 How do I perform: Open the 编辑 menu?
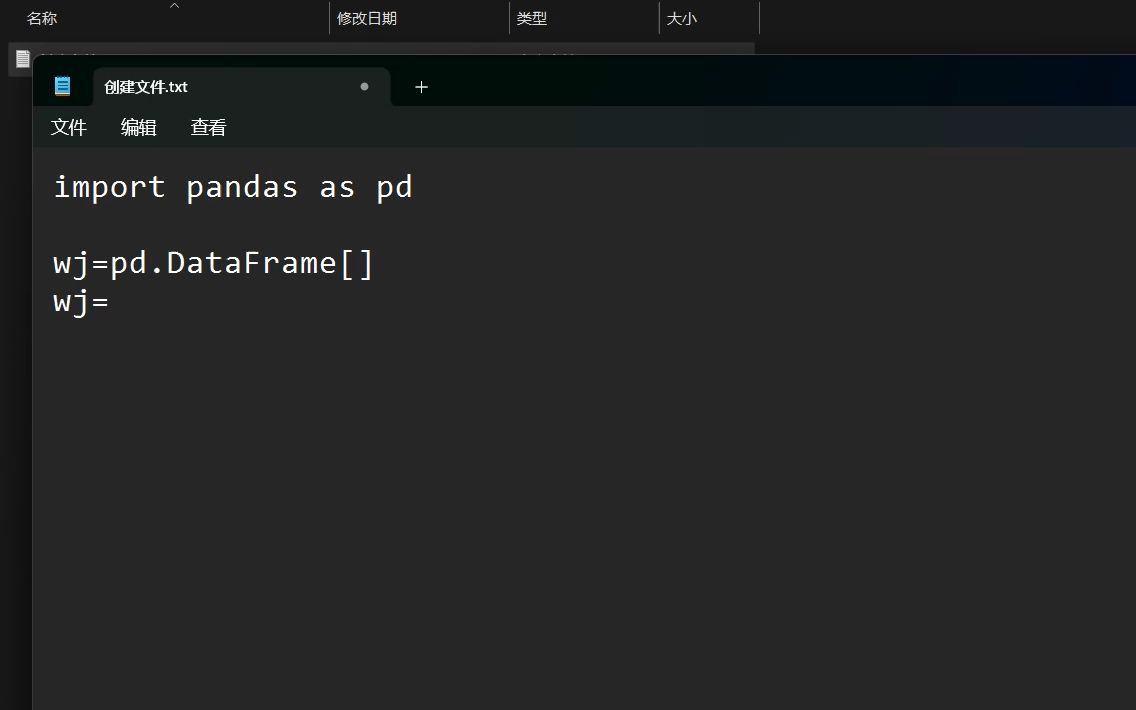click(138, 128)
